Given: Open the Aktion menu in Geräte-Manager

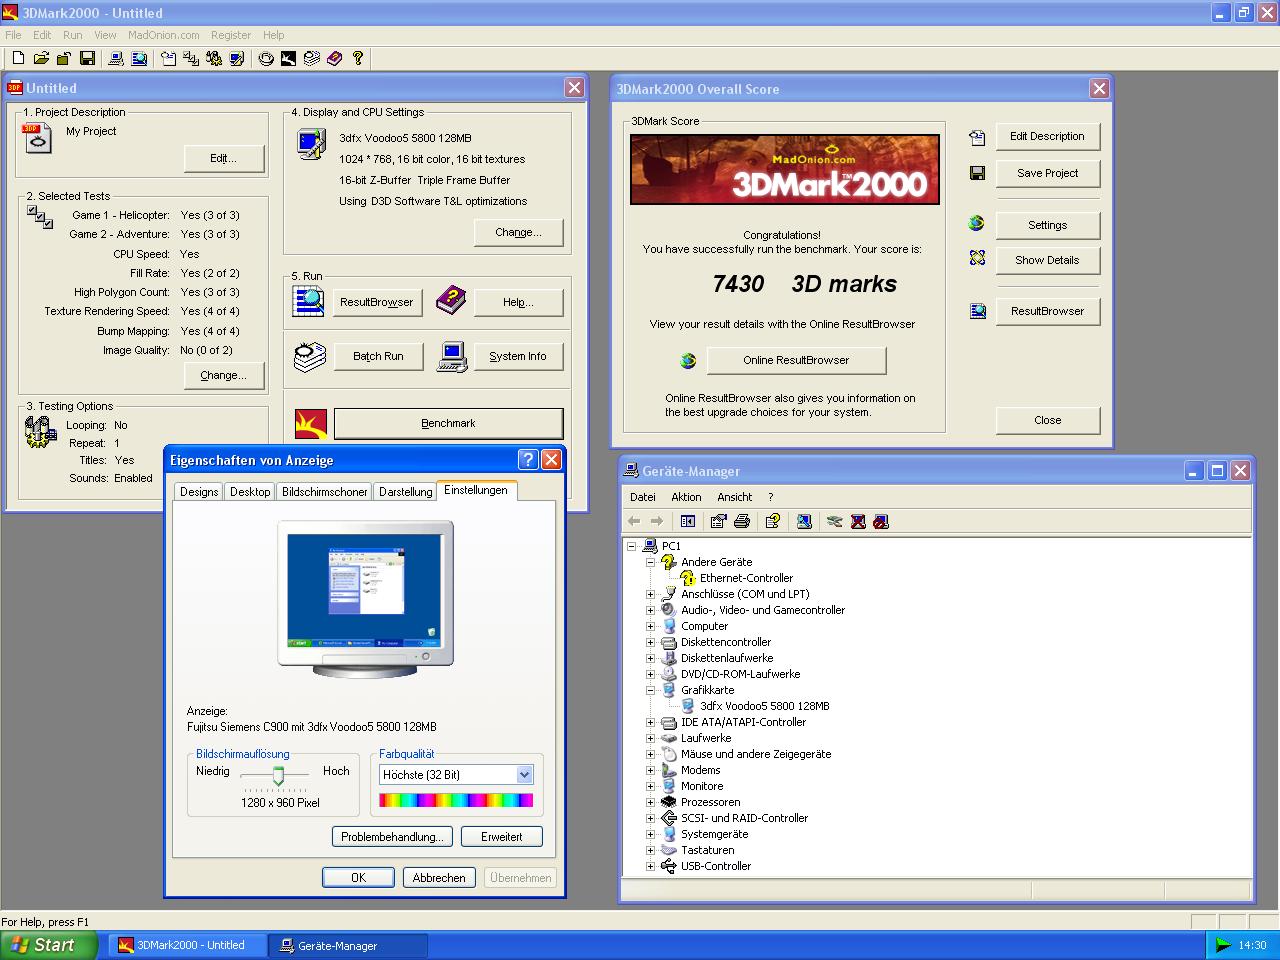Looking at the screenshot, I should coord(686,497).
